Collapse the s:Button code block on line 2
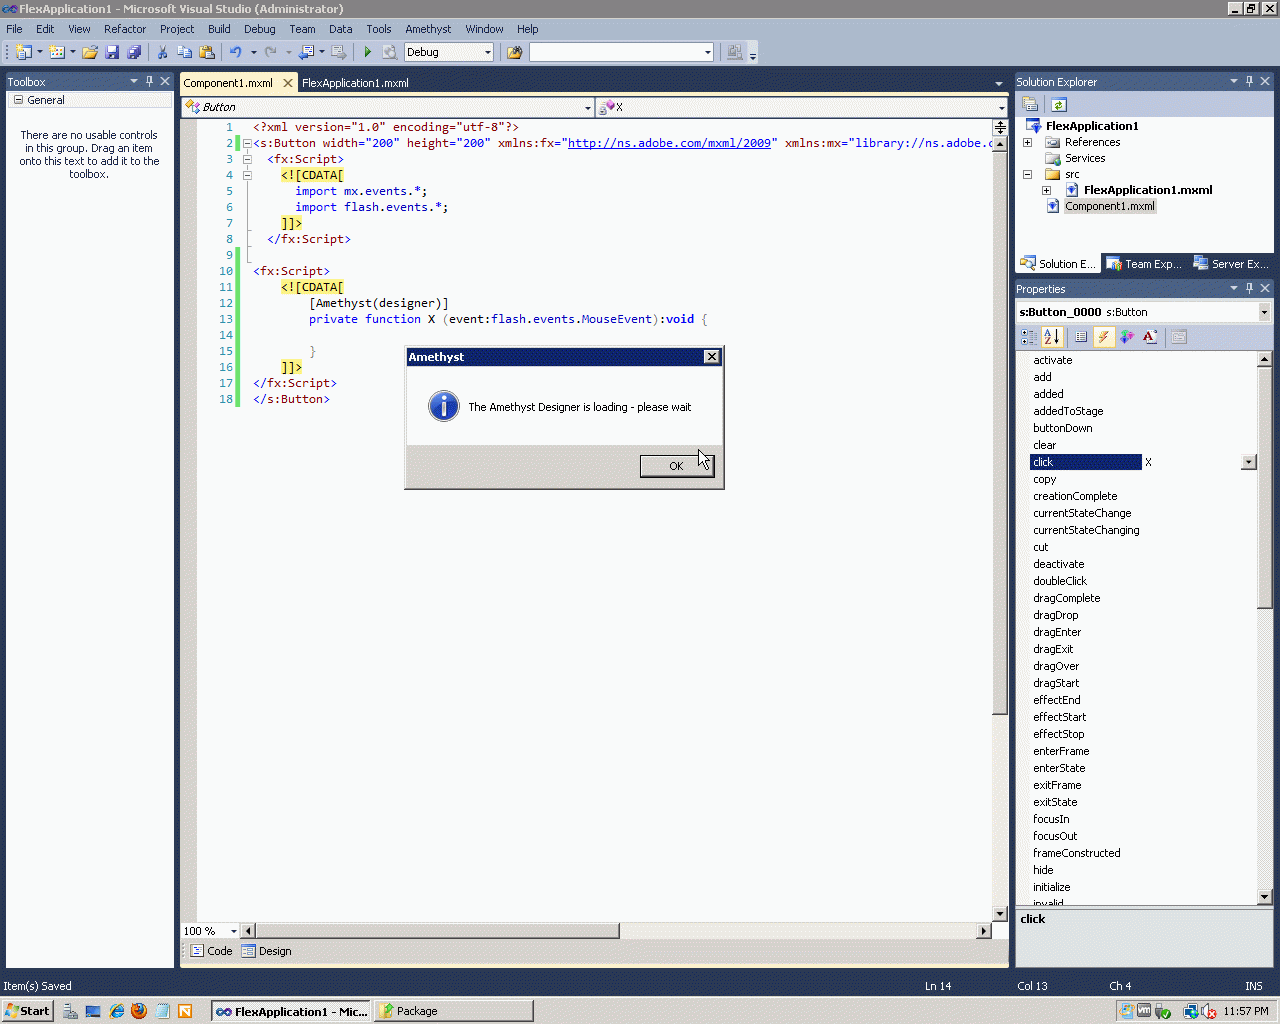This screenshot has width=1280, height=1024. coord(247,143)
